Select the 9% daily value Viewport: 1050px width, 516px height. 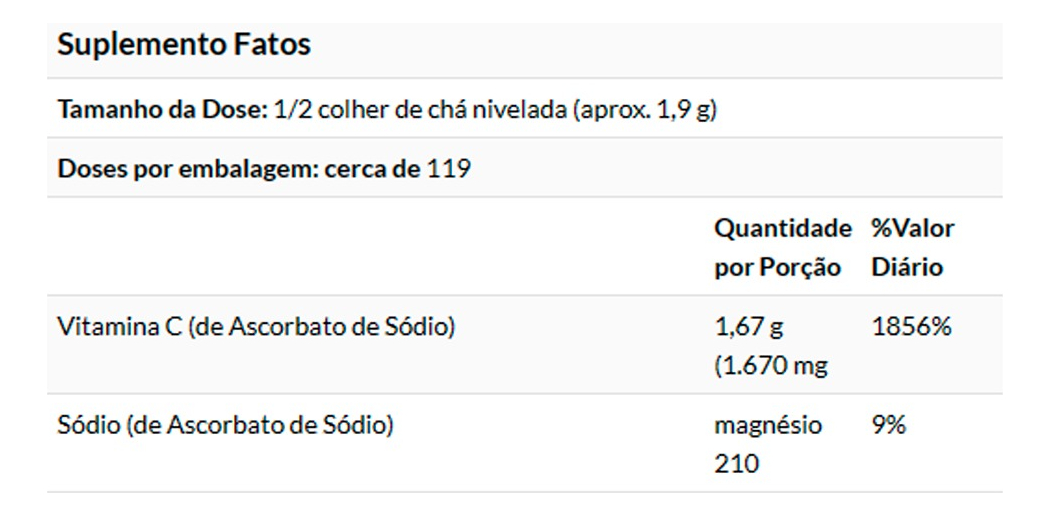click(889, 425)
